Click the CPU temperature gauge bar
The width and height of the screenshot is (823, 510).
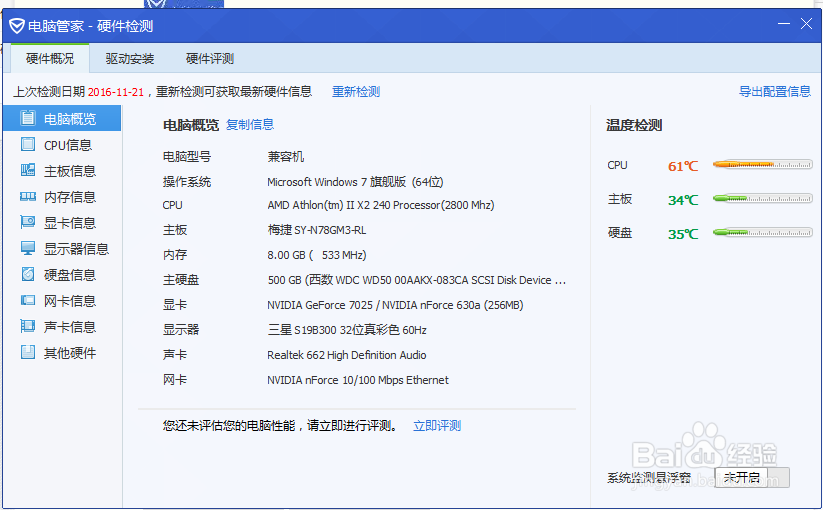click(763, 165)
